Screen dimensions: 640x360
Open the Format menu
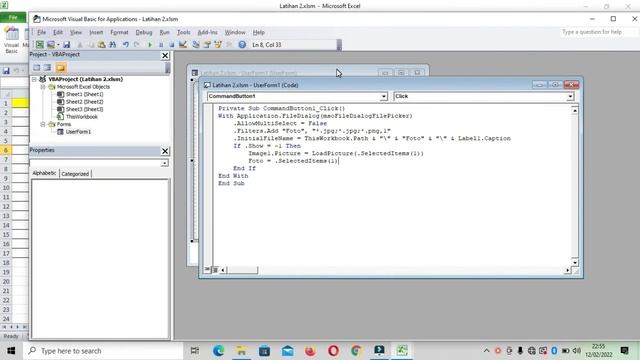click(x=119, y=32)
